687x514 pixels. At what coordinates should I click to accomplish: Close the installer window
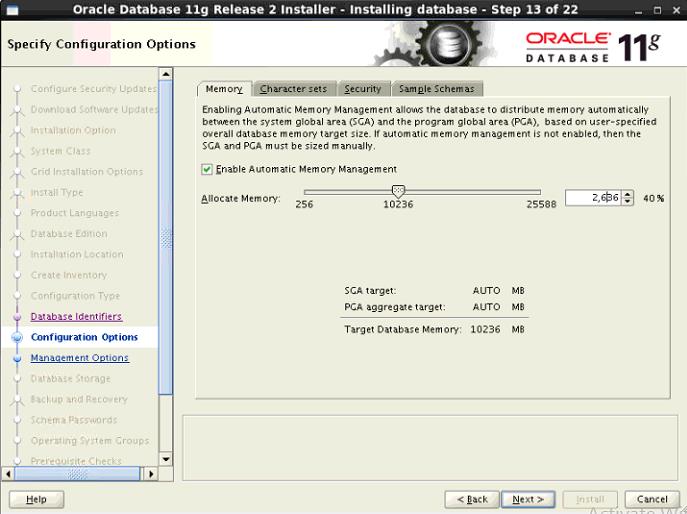point(676,10)
